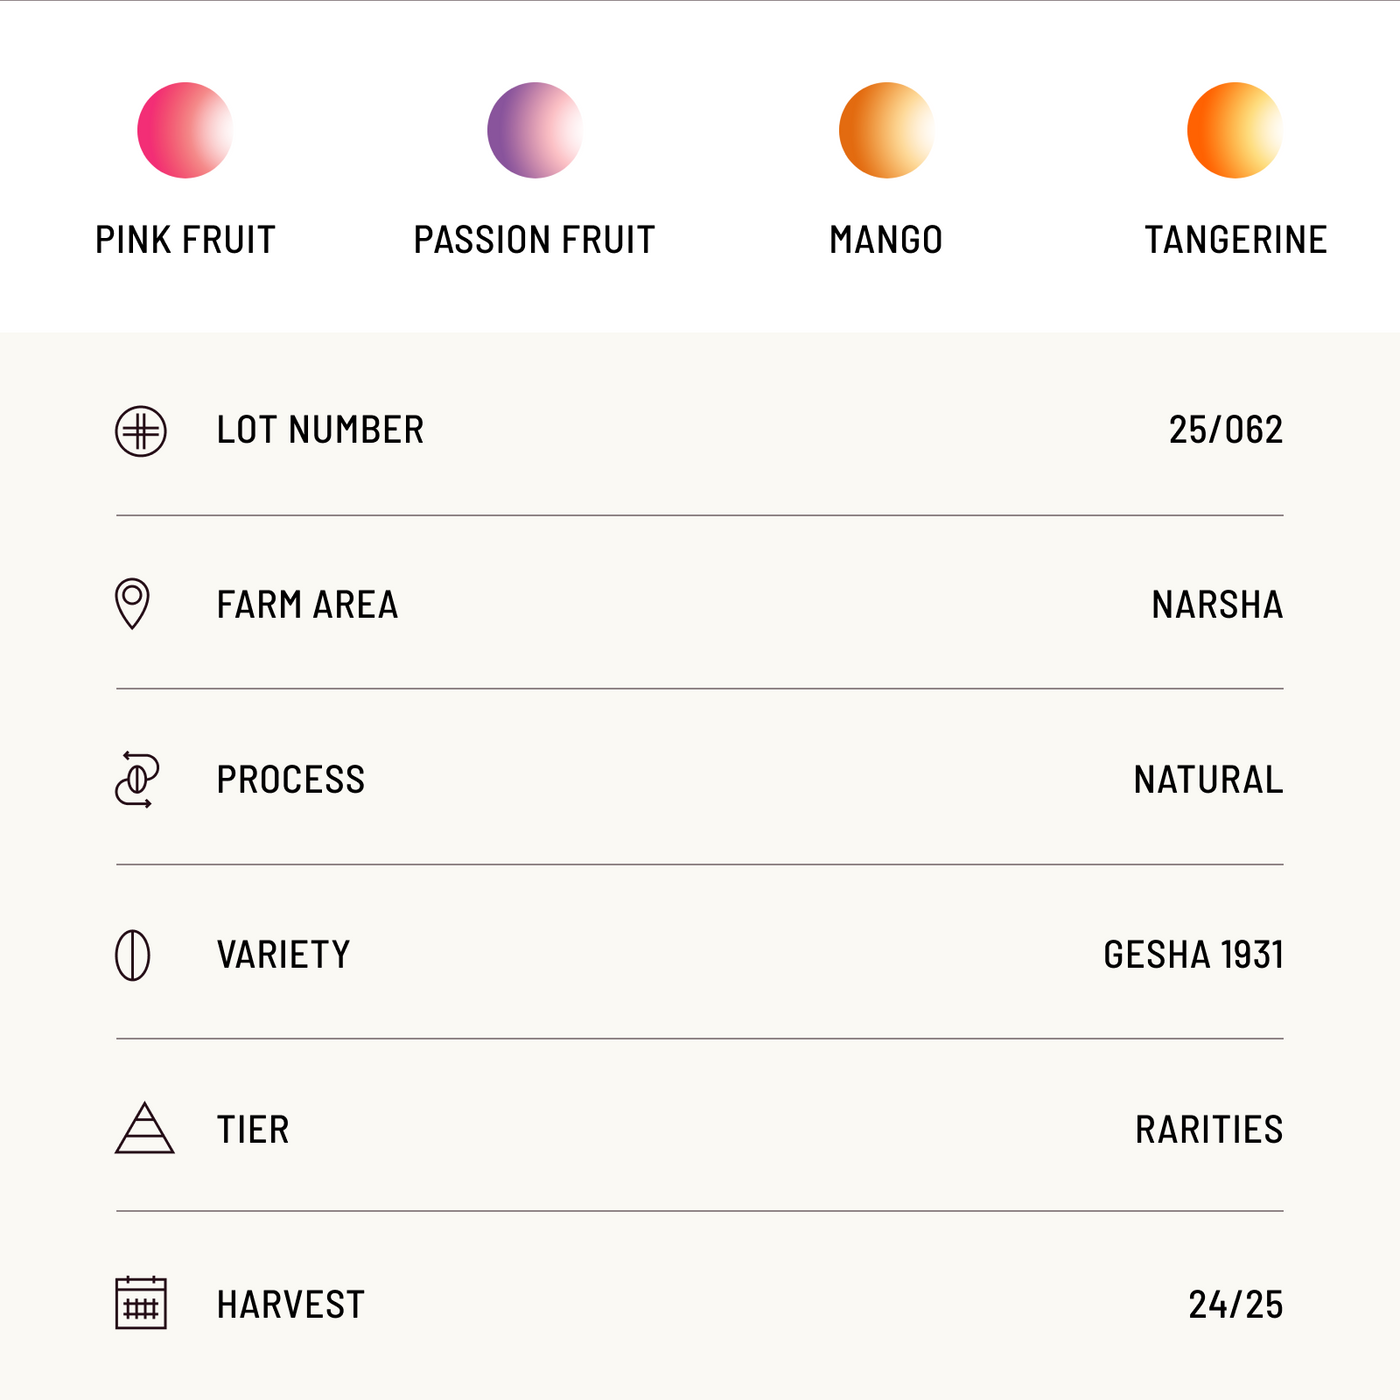Click the TANGERINE flavor label
The width and height of the screenshot is (1400, 1400).
(x=1235, y=240)
